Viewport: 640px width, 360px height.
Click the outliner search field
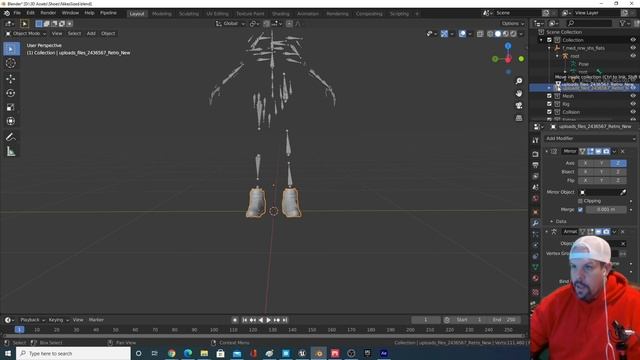(589, 24)
